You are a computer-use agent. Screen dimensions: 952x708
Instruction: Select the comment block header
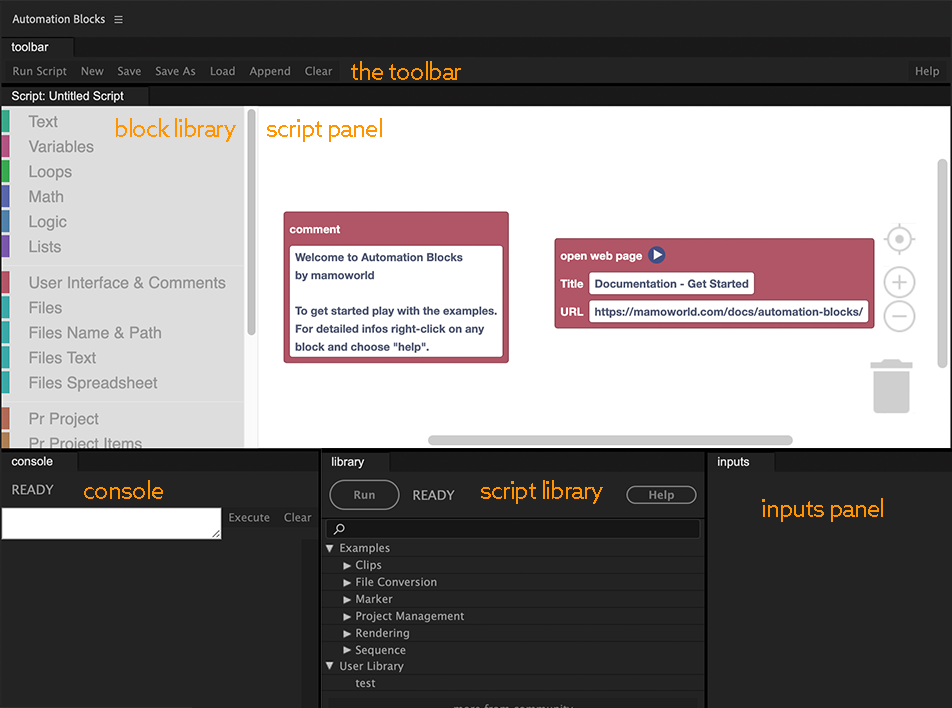tap(315, 230)
